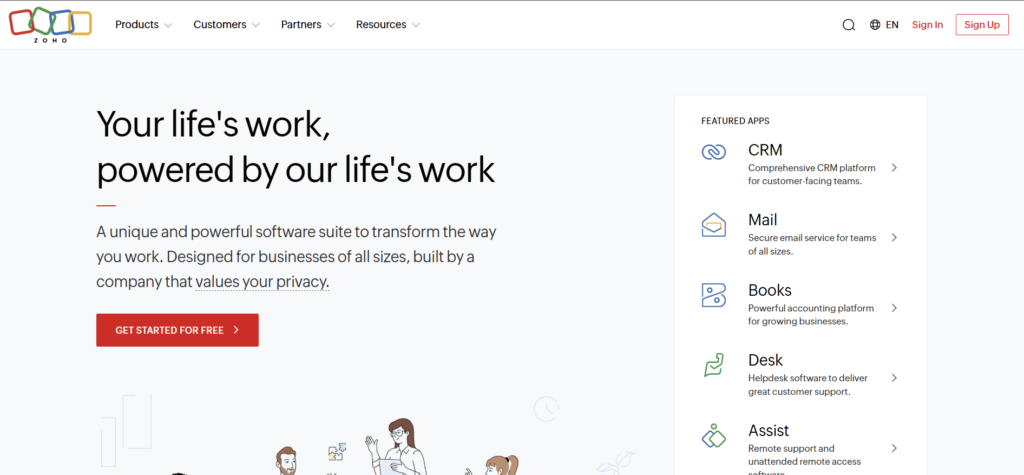Open the Desk helpdesk software title
Image resolution: width=1024 pixels, height=475 pixels.
click(765, 360)
